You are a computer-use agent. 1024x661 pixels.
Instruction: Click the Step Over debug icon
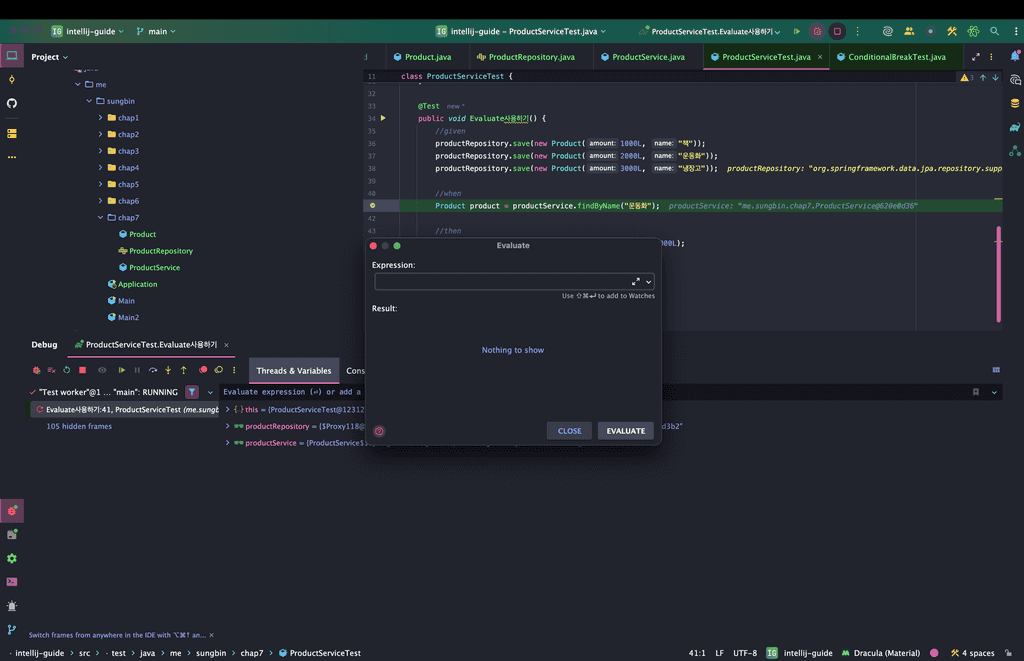tap(153, 370)
